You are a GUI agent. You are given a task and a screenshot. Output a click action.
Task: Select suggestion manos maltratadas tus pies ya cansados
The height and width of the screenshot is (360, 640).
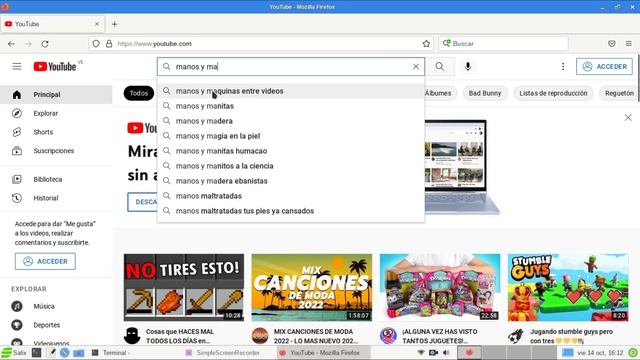tap(291, 211)
